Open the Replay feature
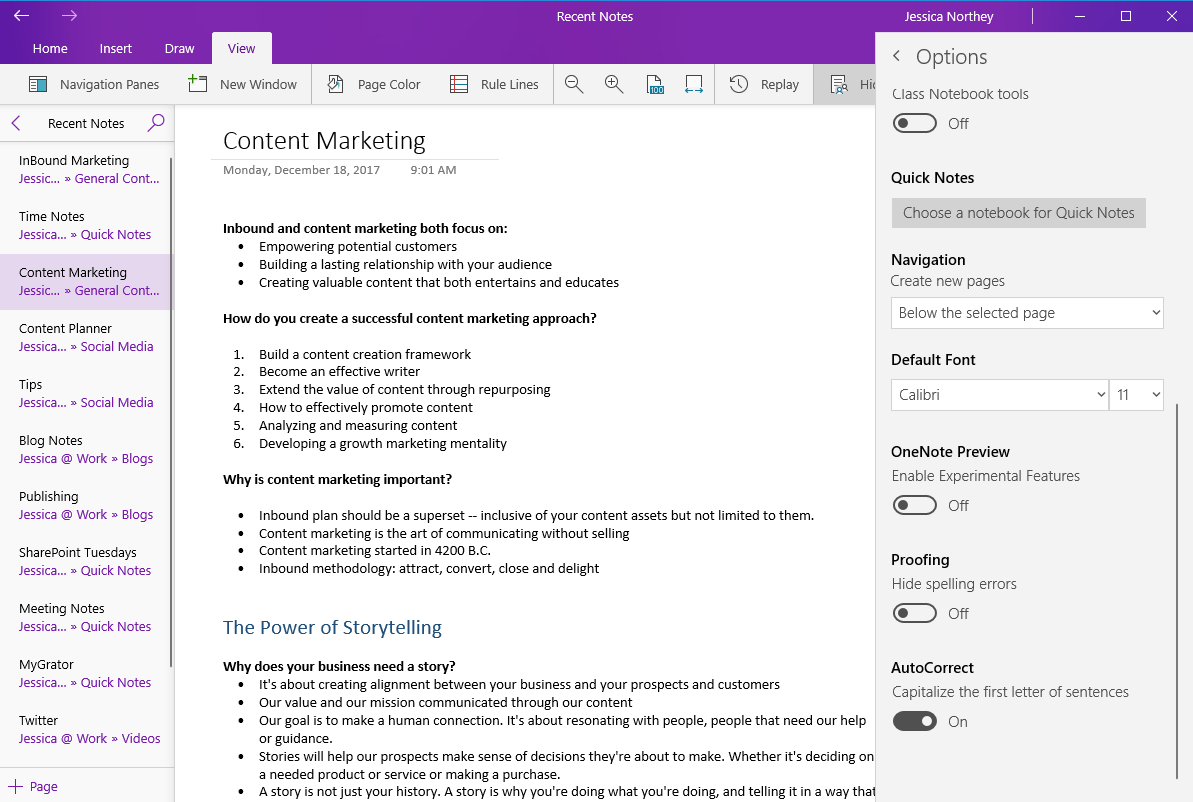 764,84
